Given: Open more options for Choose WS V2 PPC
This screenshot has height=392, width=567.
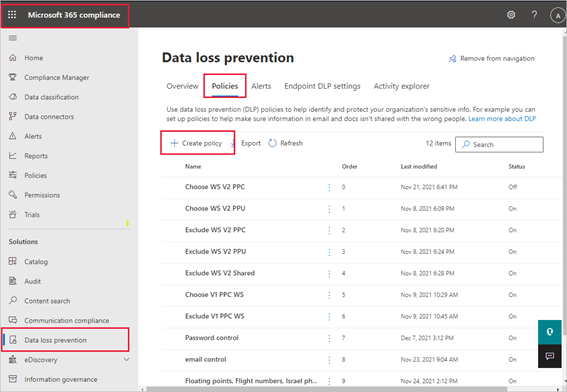Looking at the screenshot, I should 329,187.
